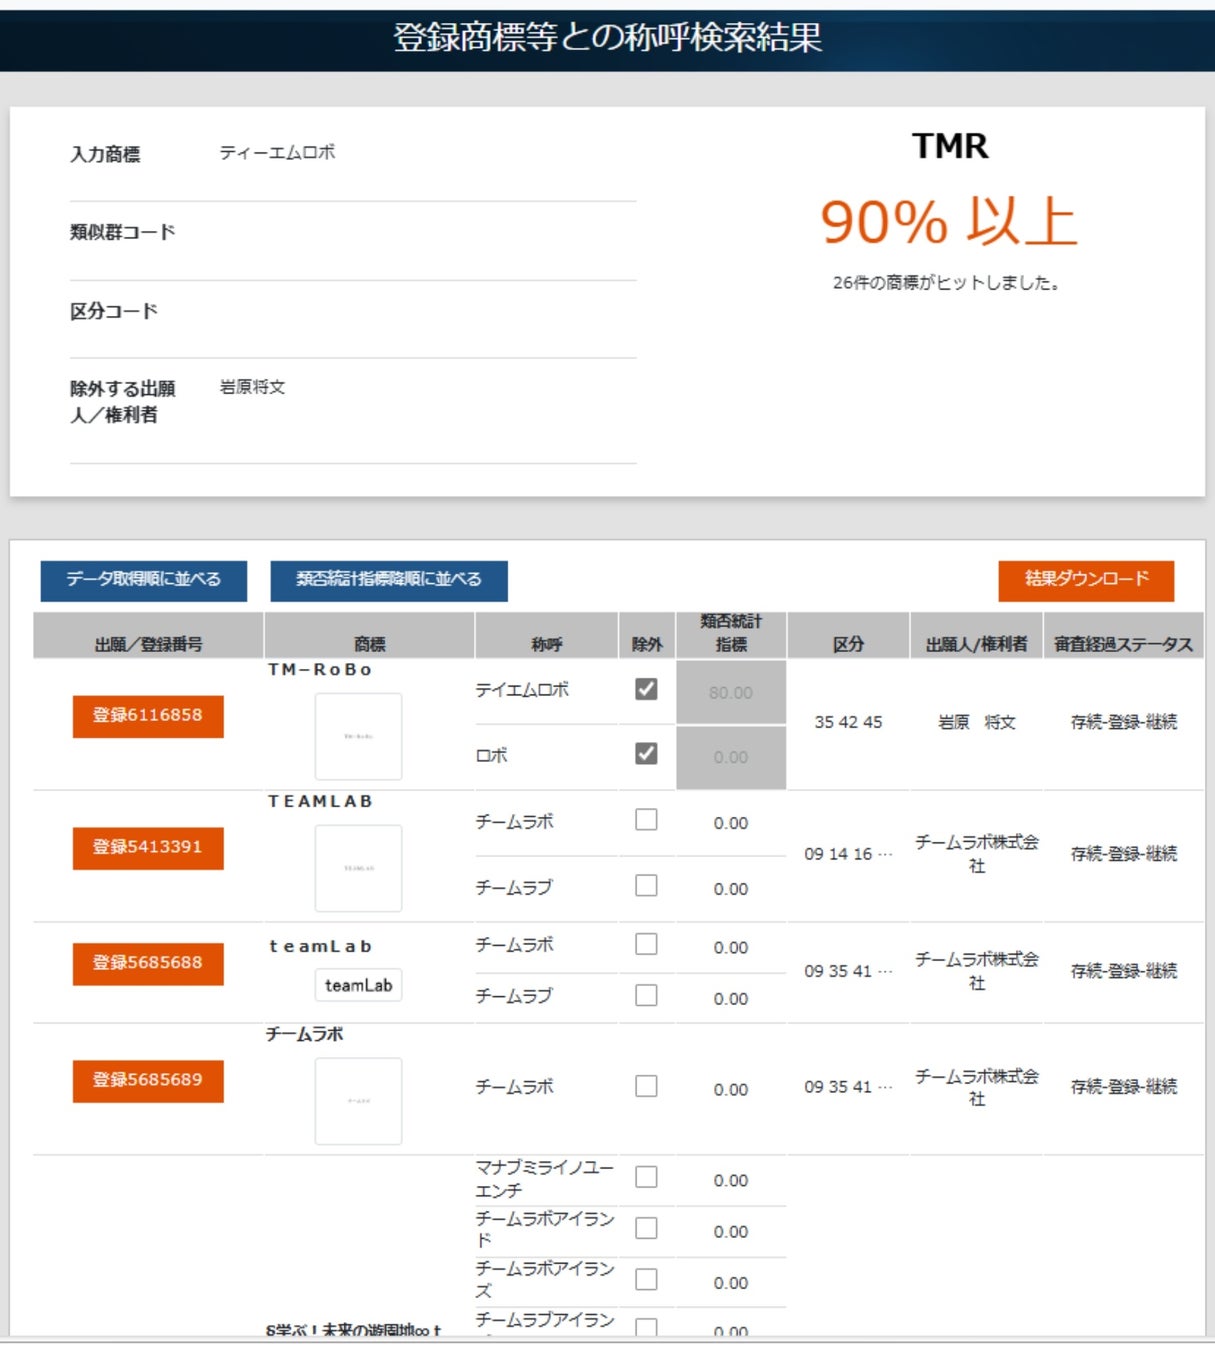Sort results by data acquisition order
The height and width of the screenshot is (1350, 1215).
[x=143, y=580]
